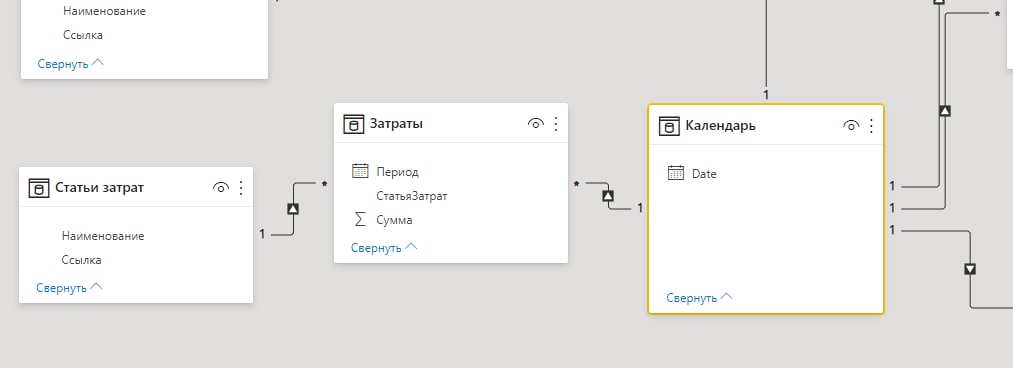Collapse the Затраты table with Свернуть

[x=384, y=248]
